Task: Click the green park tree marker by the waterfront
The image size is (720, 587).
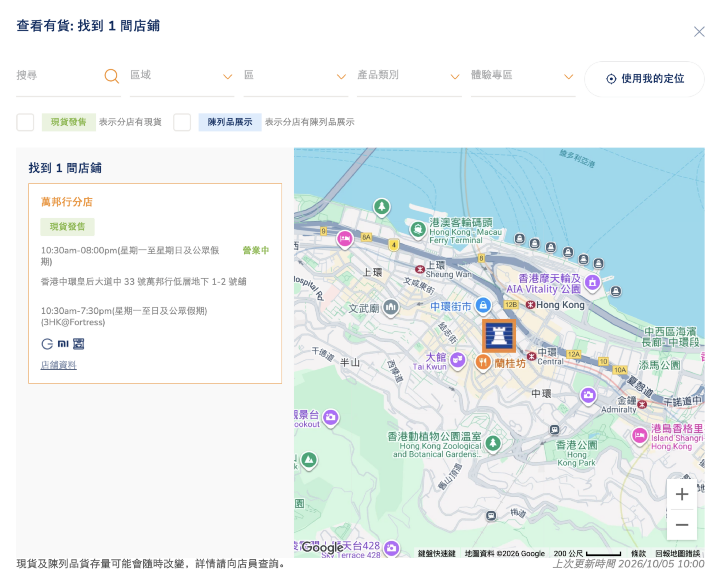Action: click(x=382, y=207)
